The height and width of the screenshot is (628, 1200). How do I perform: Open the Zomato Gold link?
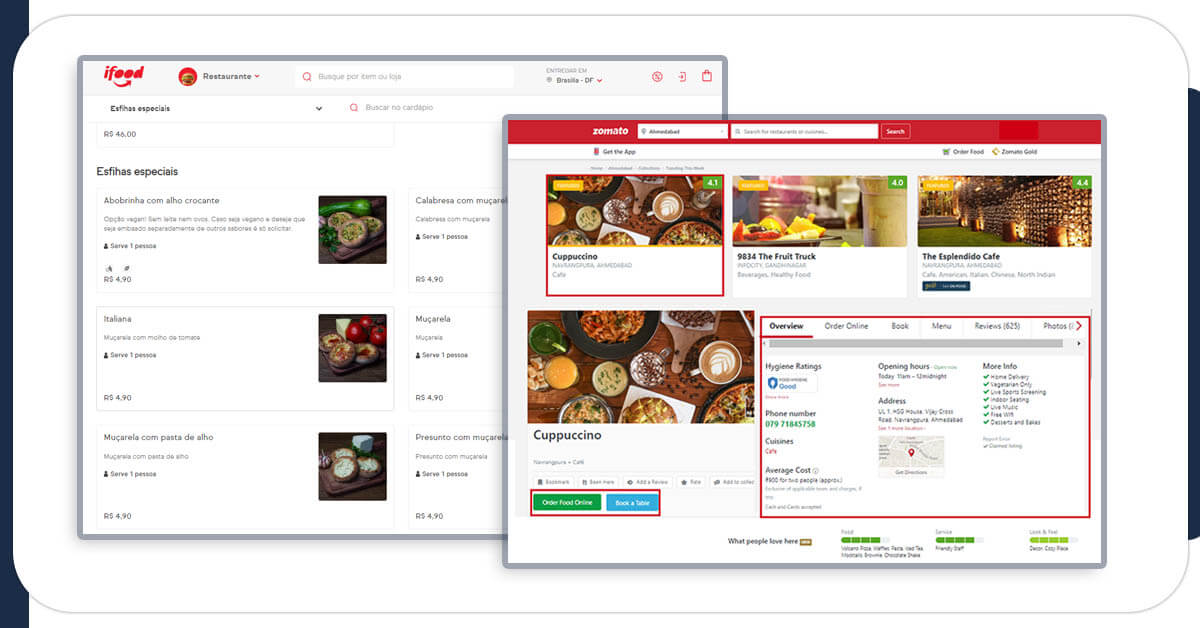click(x=1014, y=152)
